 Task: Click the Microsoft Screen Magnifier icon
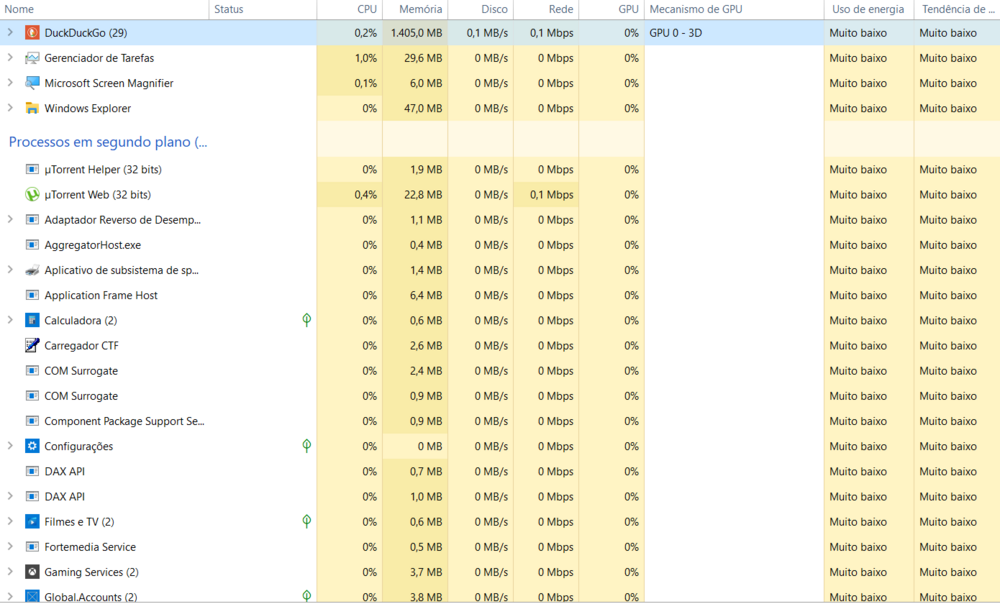coord(32,83)
